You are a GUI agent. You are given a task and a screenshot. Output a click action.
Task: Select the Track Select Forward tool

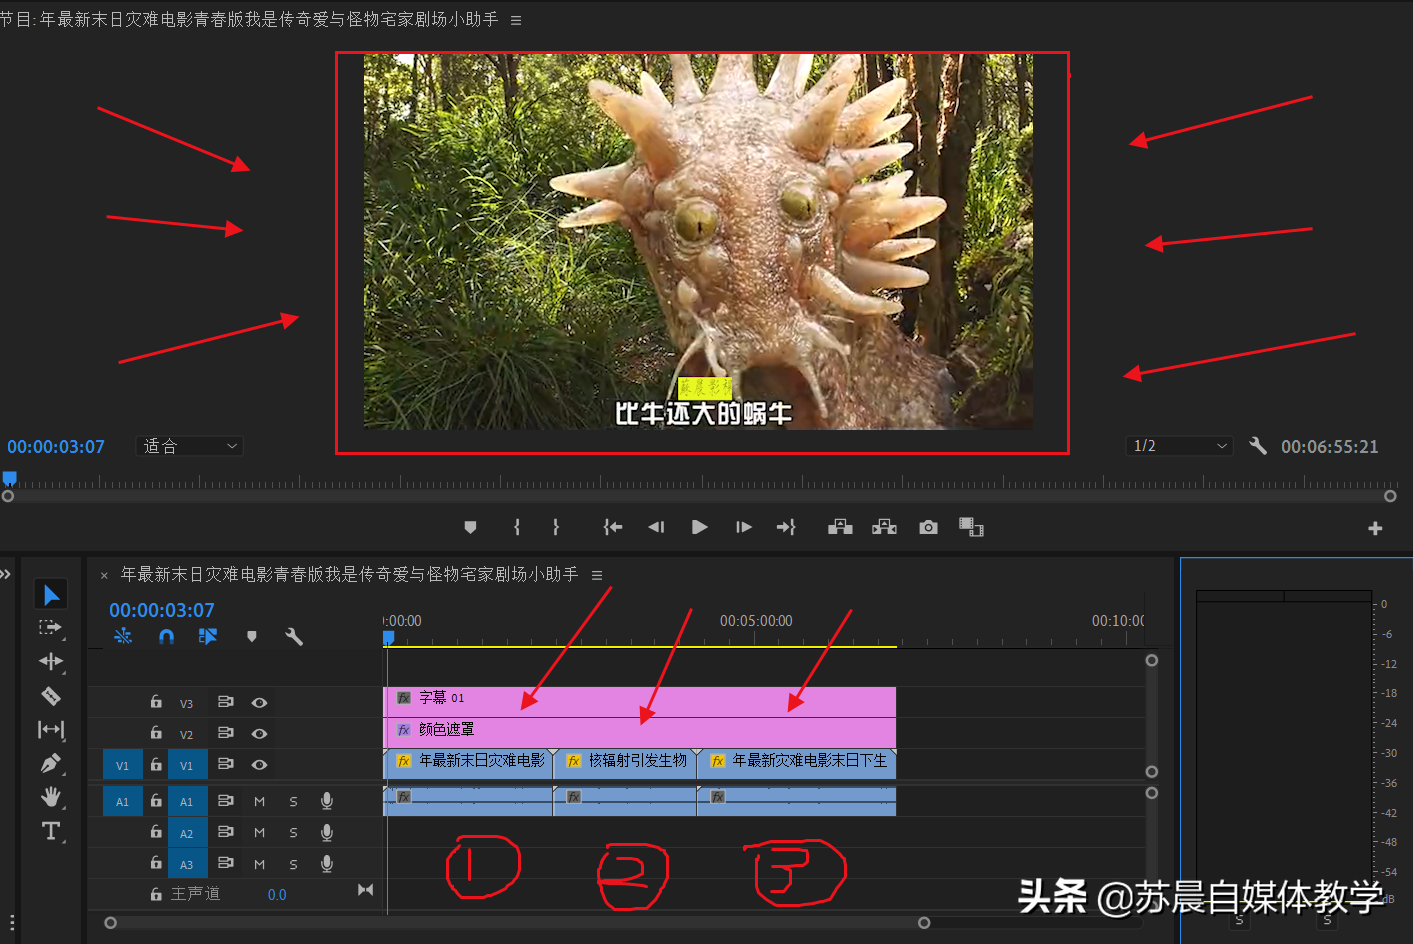[x=50, y=628]
